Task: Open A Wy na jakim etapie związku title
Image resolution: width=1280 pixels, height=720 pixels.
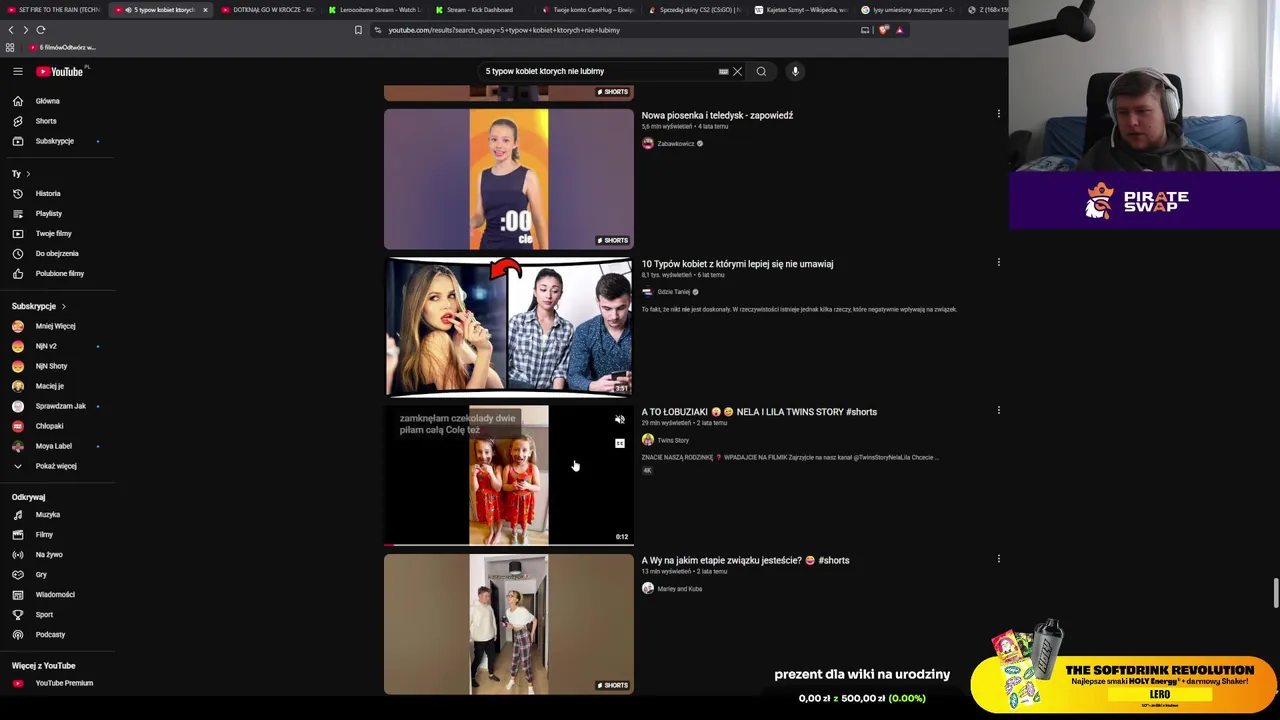Action: click(x=745, y=561)
